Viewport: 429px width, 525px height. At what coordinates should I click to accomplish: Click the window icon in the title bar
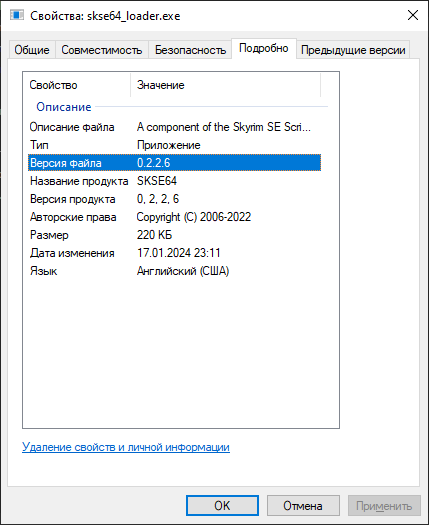click(16, 15)
